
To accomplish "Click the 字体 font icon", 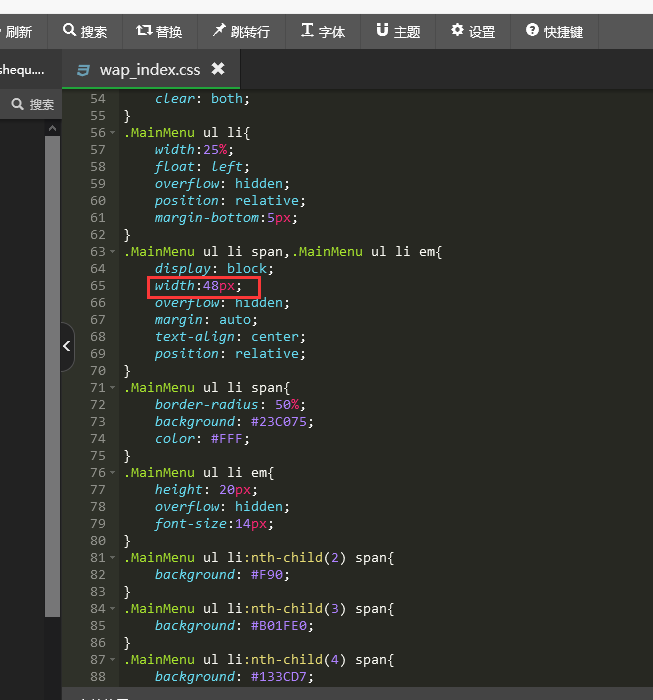I will click(307, 31).
